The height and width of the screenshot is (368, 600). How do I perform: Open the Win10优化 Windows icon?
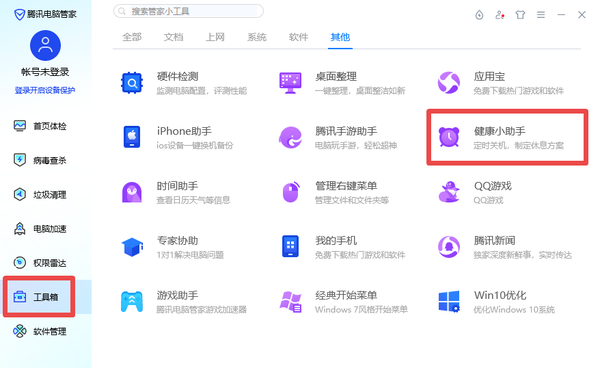448,301
